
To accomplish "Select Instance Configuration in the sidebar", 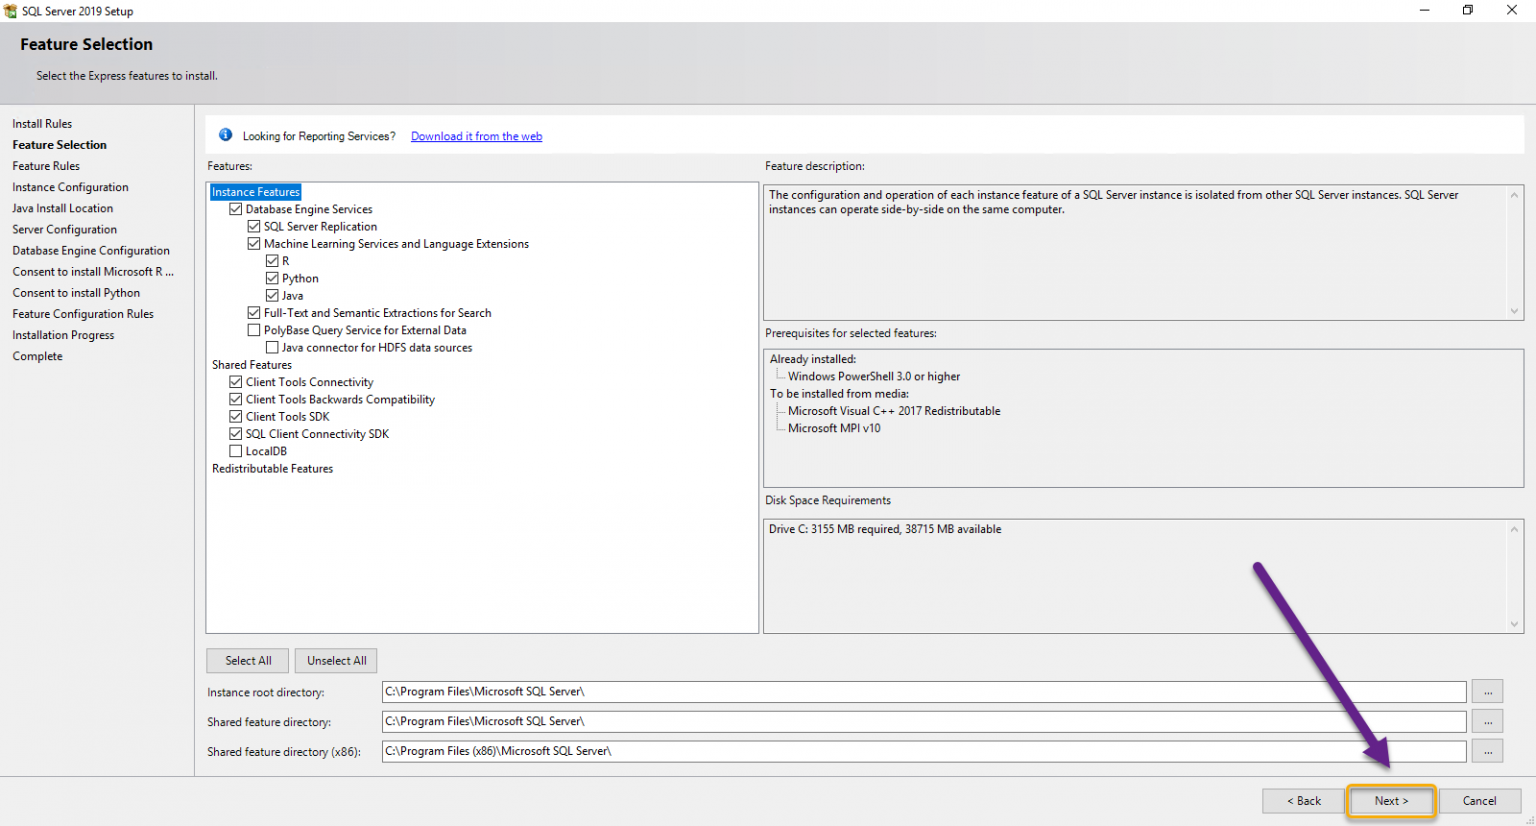I will point(70,187).
